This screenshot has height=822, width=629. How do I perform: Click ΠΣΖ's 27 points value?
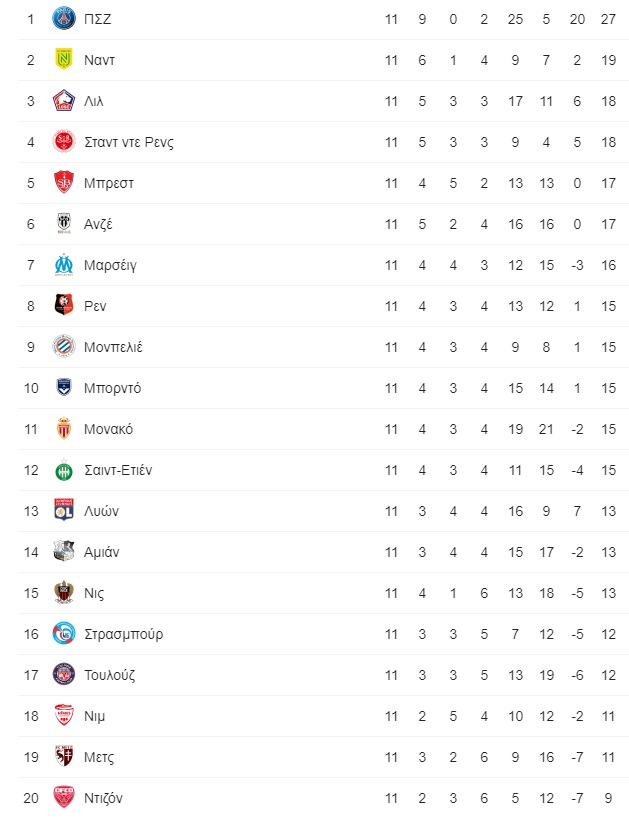coord(608,19)
